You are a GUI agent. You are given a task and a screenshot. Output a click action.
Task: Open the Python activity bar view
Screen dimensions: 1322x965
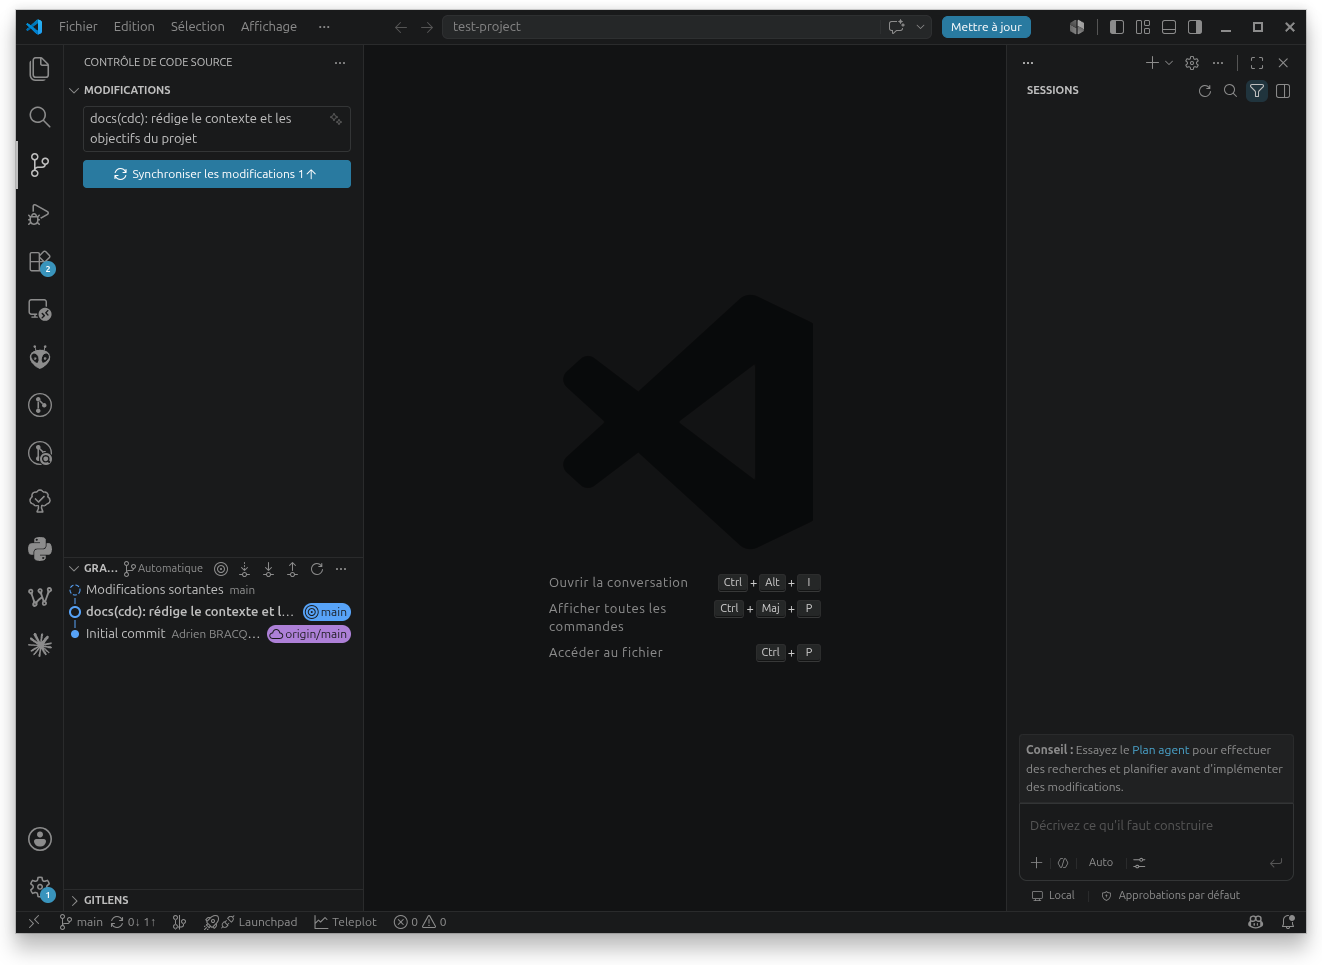40,549
